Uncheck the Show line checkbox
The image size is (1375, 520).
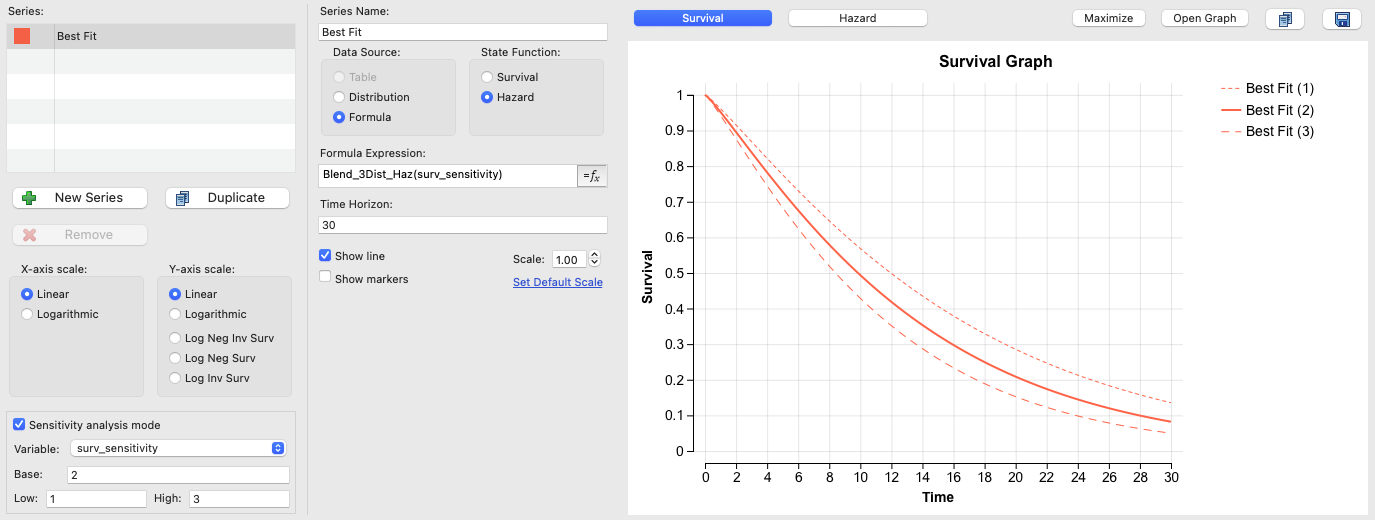click(325, 256)
